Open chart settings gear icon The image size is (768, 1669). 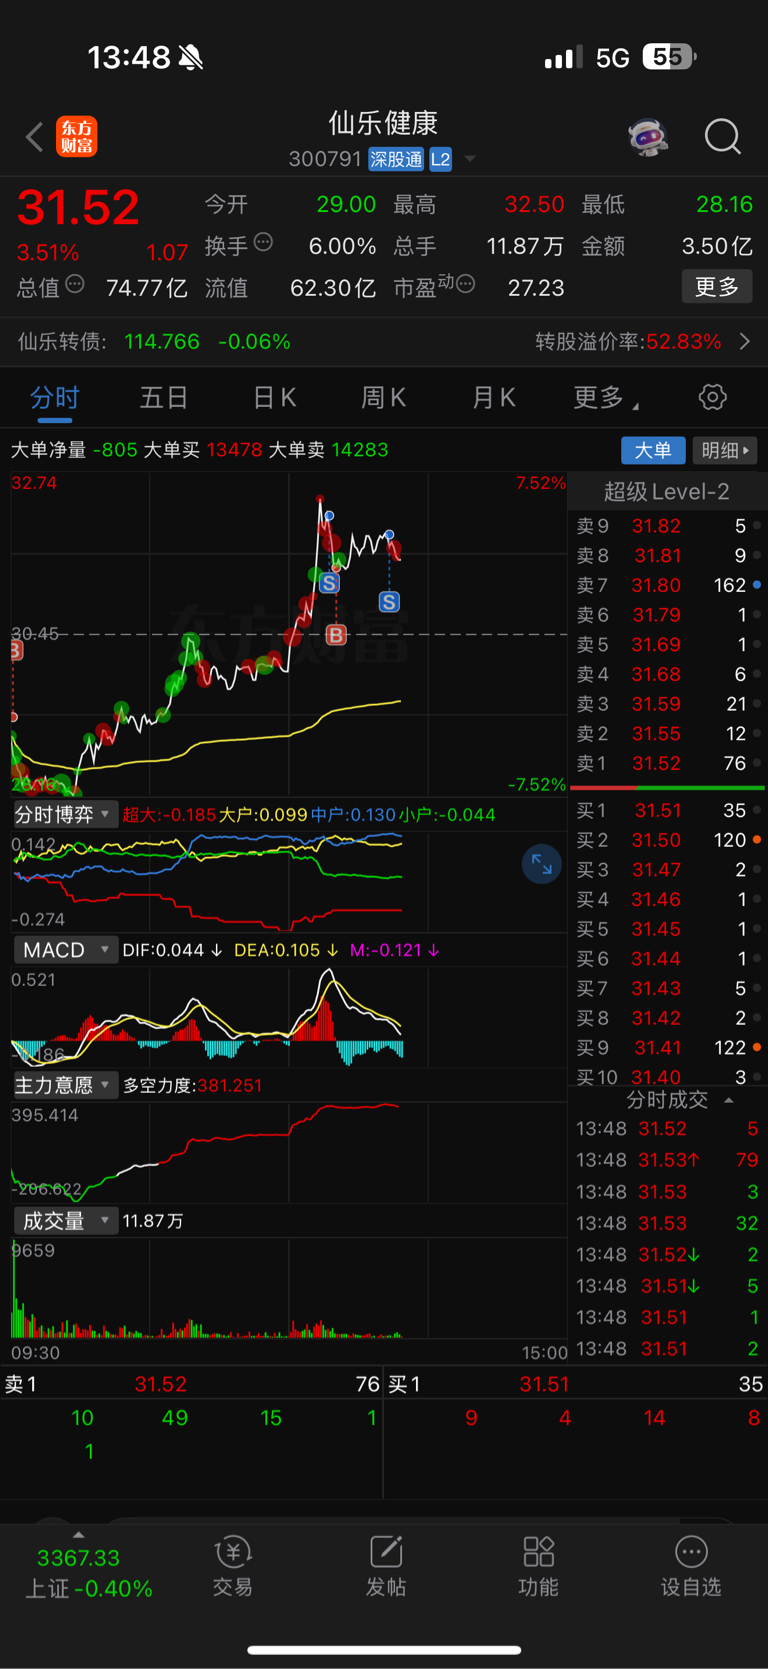[713, 397]
